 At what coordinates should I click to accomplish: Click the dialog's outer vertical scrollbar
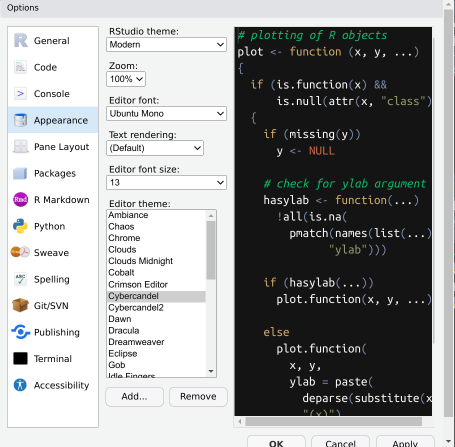pos(449,213)
